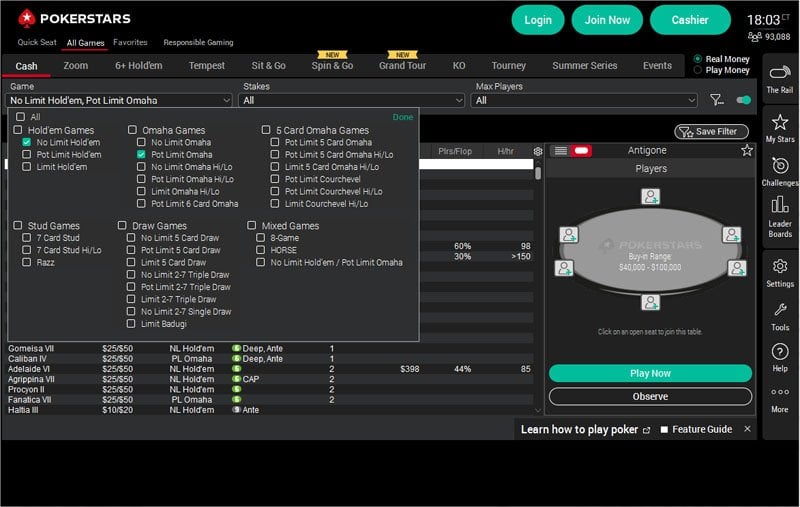
Task: Switch to Spin & Go tab
Action: click(x=332, y=65)
